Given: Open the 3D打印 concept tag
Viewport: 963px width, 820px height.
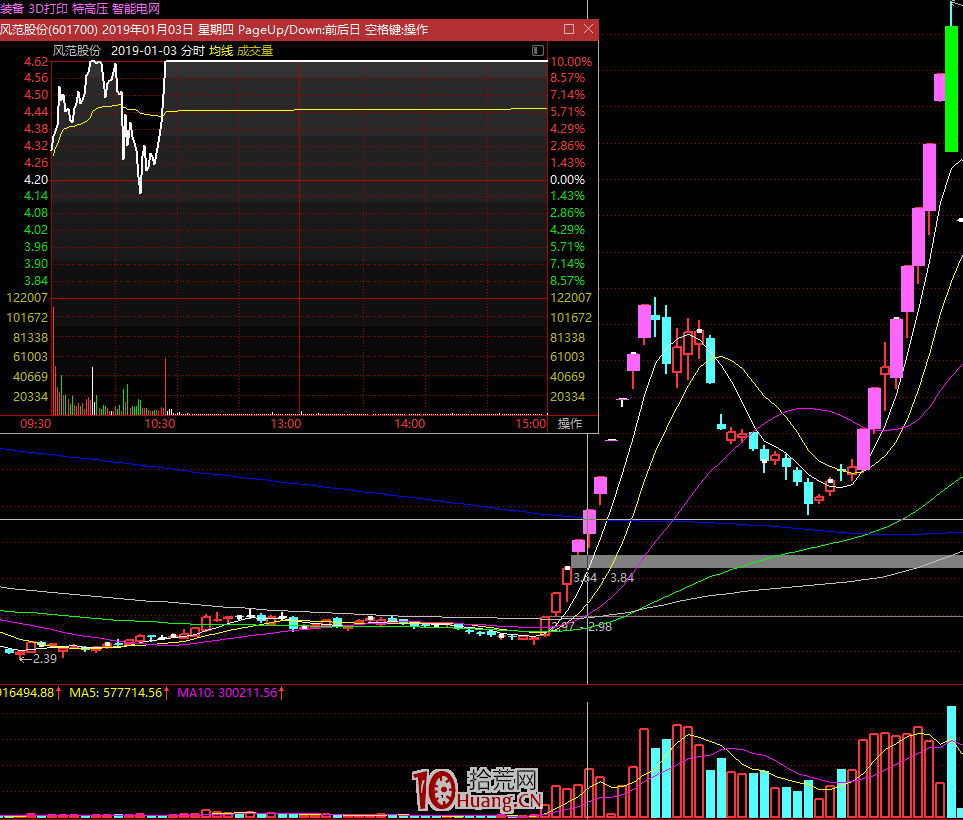Looking at the screenshot, I should (x=48, y=8).
